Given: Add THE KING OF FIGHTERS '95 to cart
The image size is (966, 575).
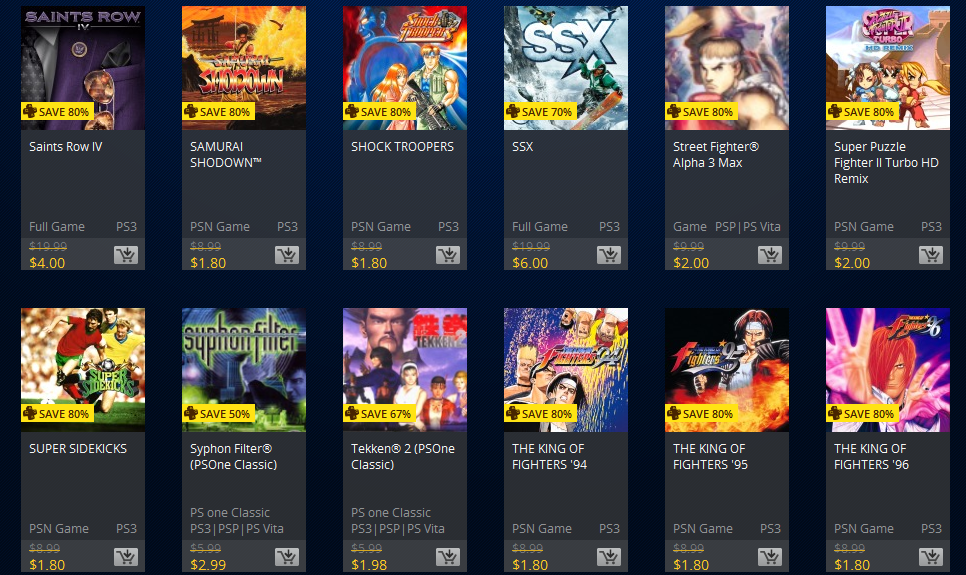Looking at the screenshot, I should pyautogui.click(x=769, y=557).
